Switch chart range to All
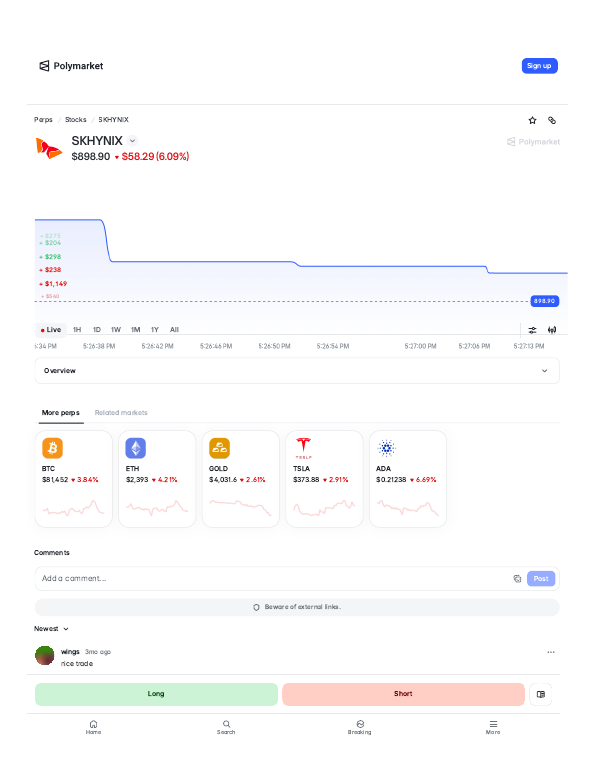This screenshot has height=770, width=595. pos(174,330)
